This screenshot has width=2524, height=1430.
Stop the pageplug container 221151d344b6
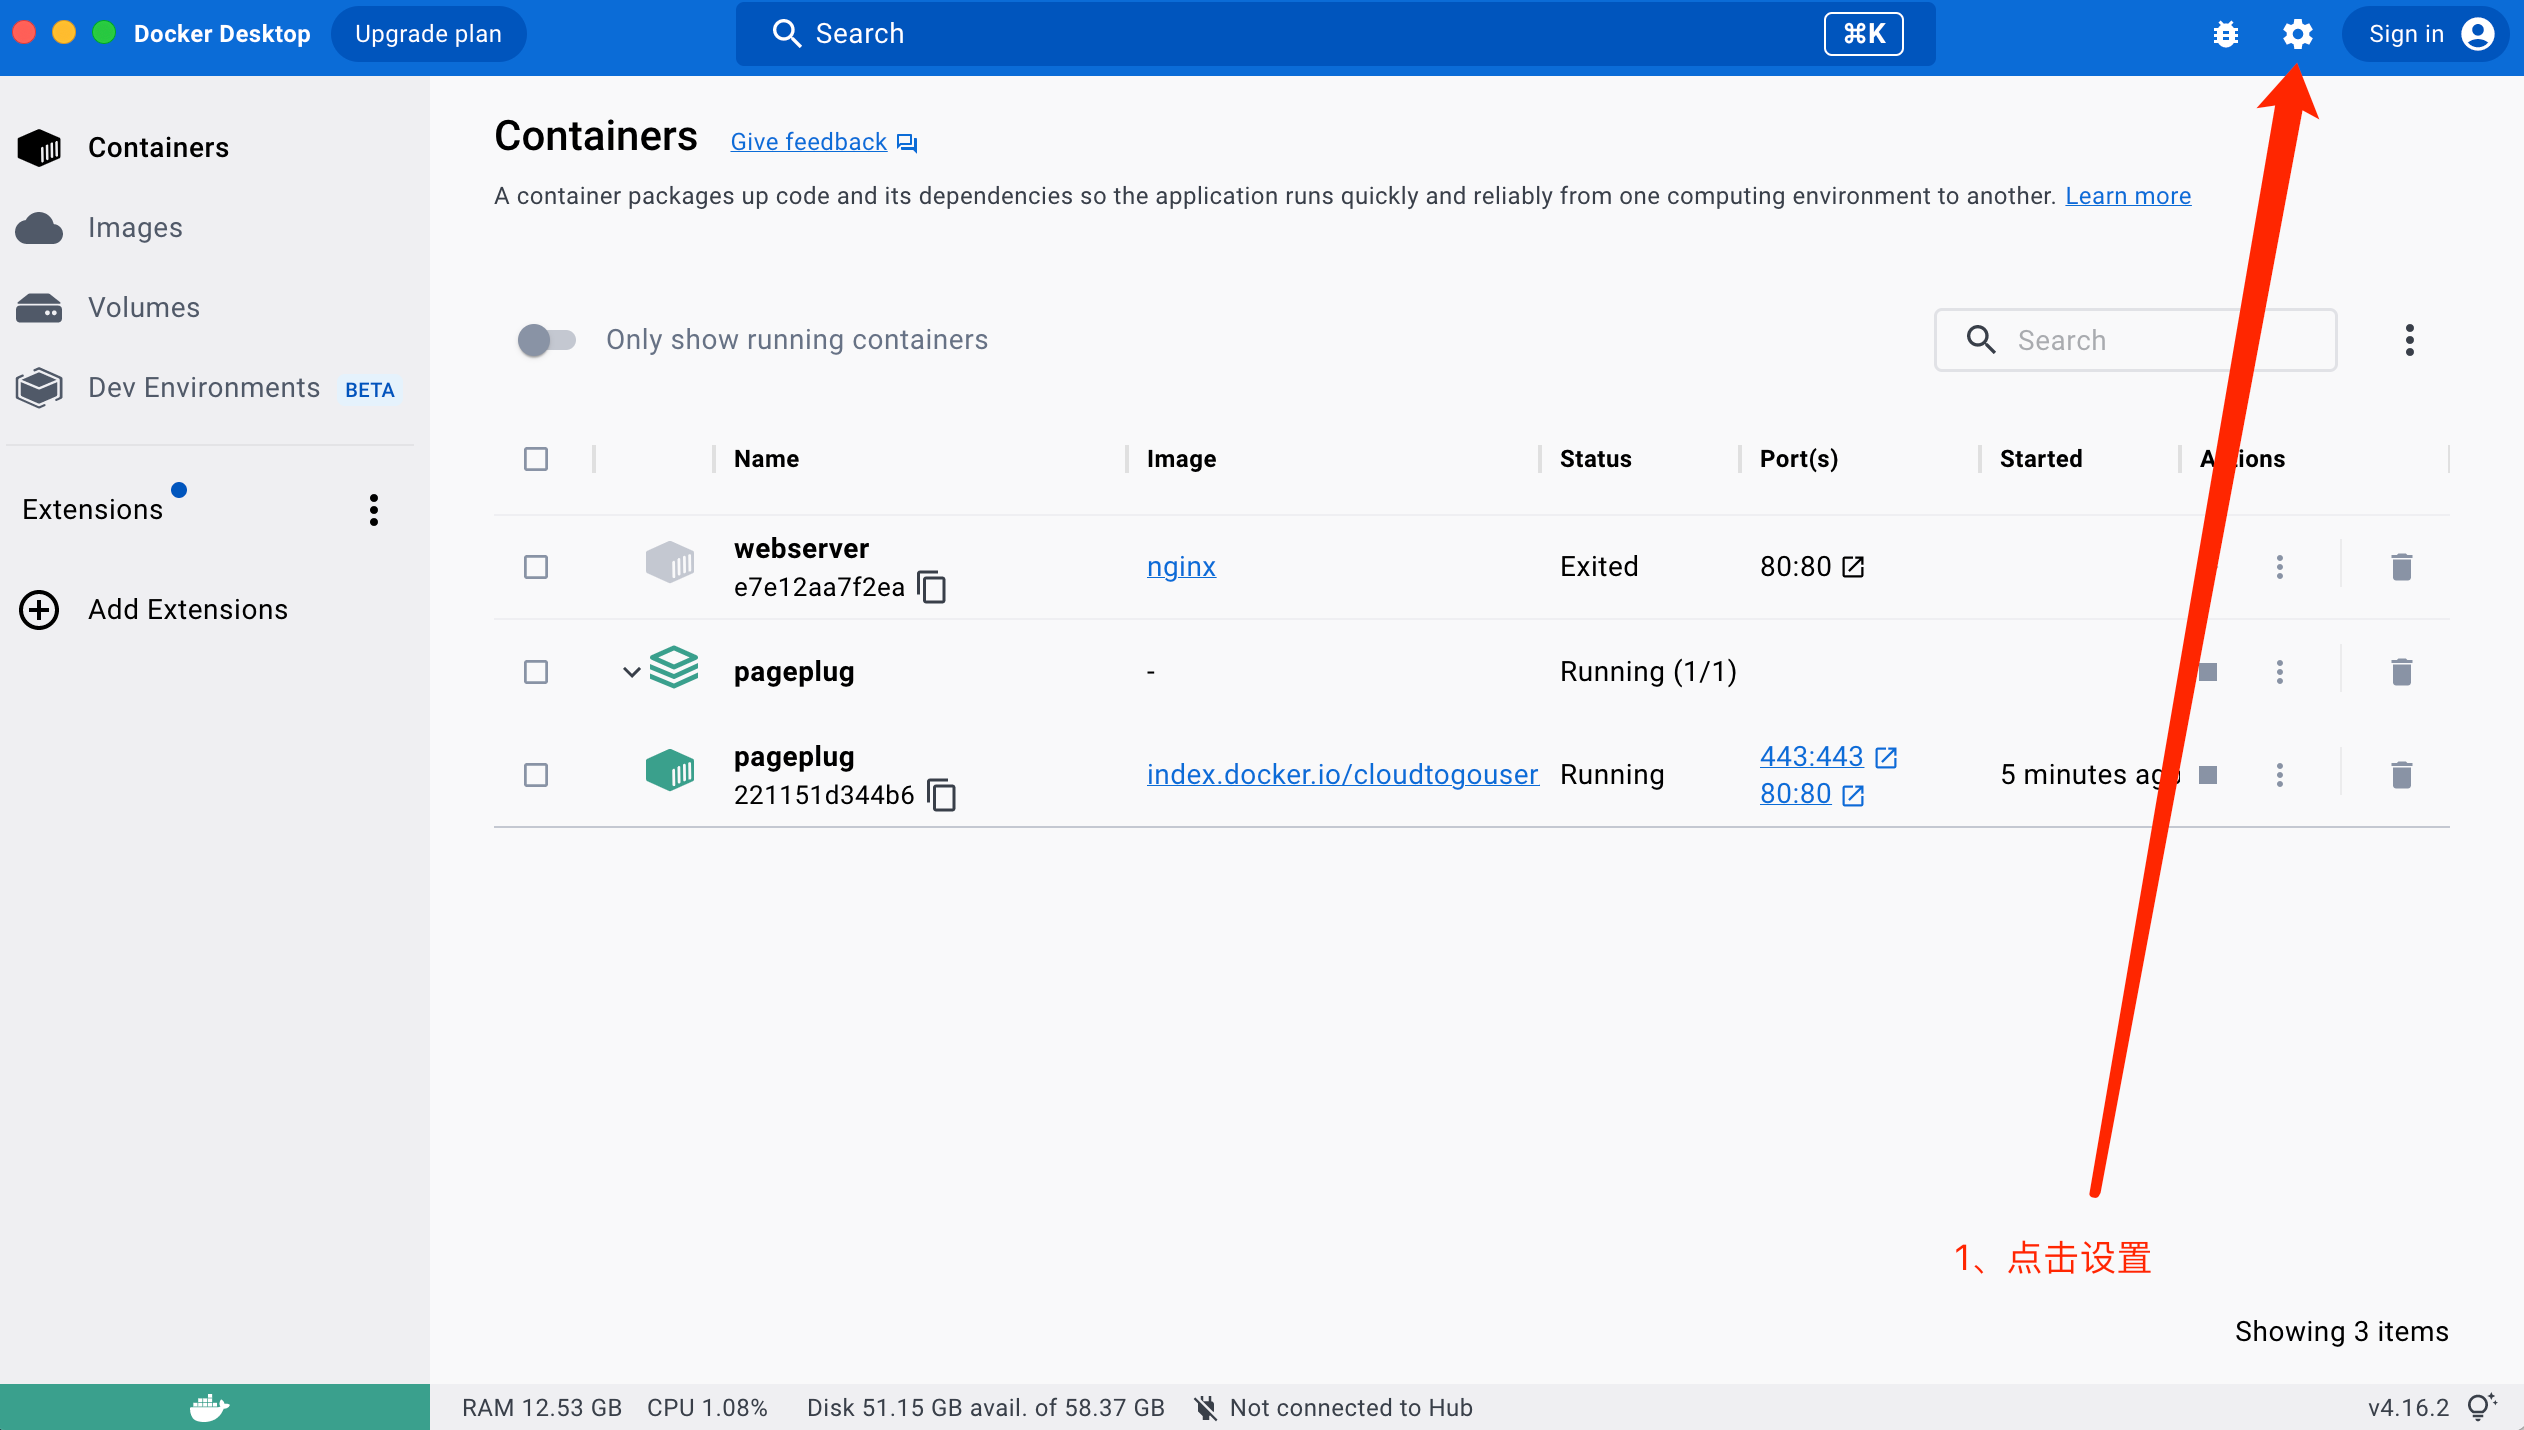point(2208,774)
